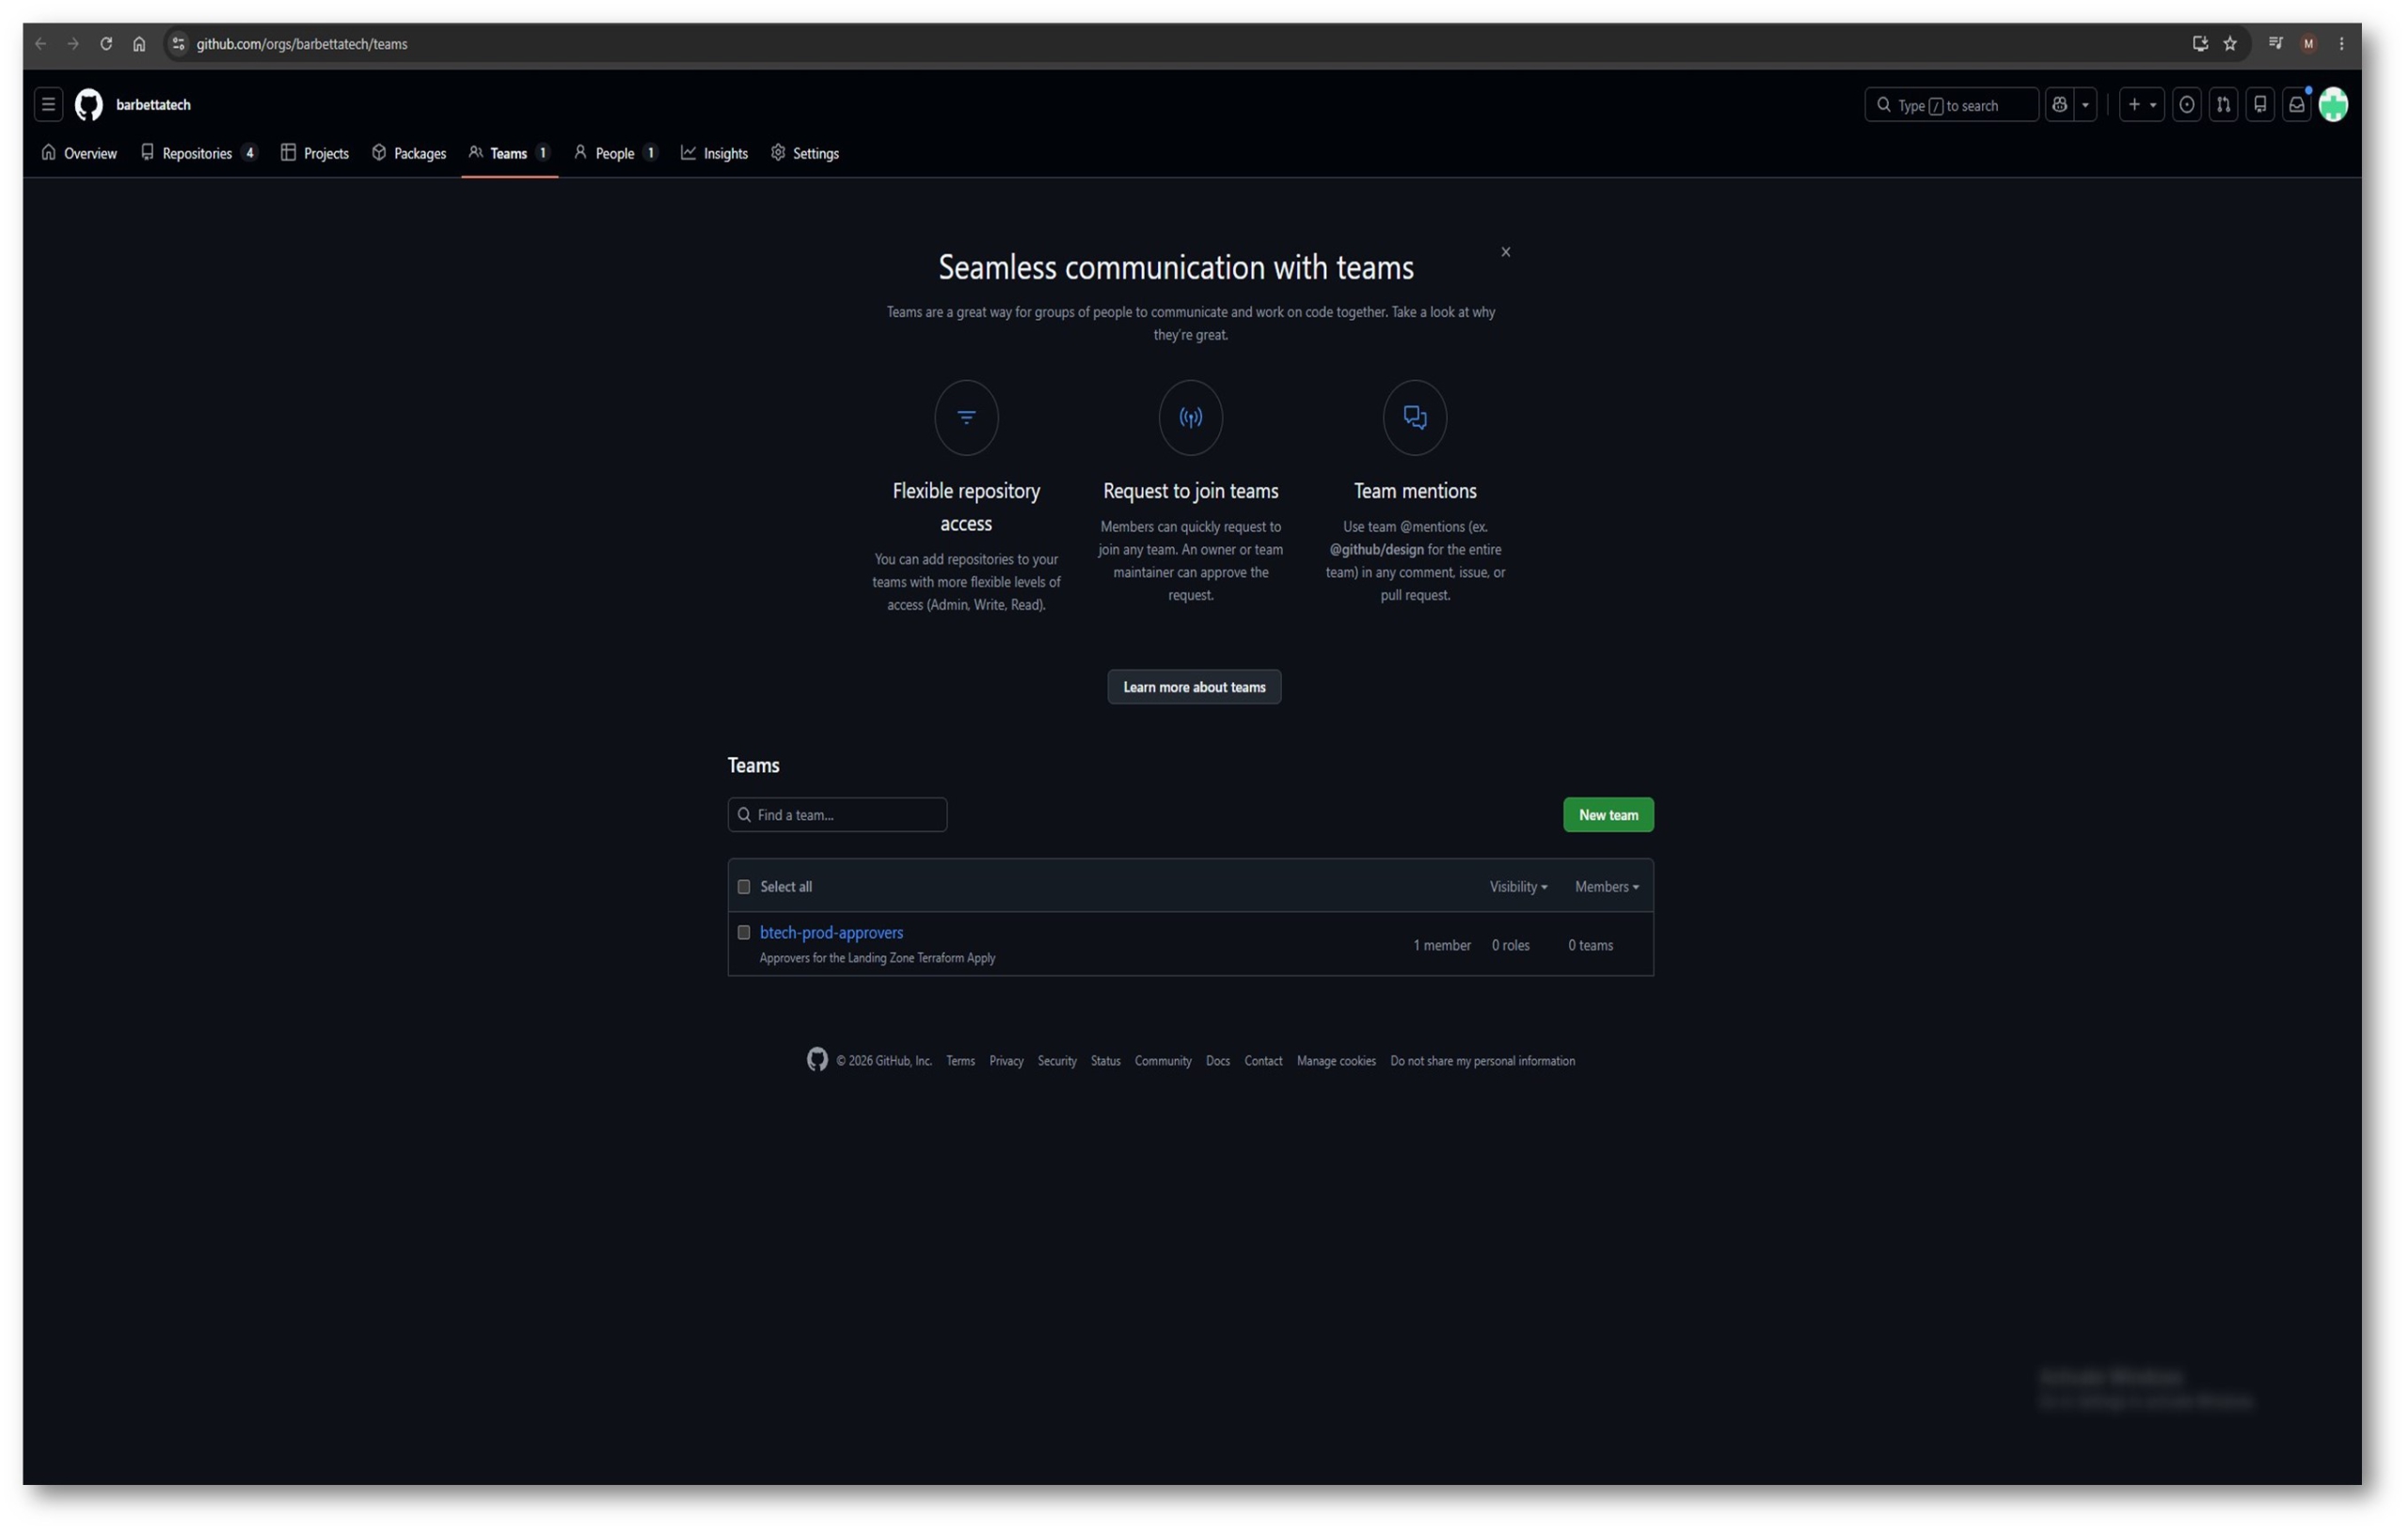Click Do not share my personal information
The width and height of the screenshot is (2408, 1531).
click(x=1482, y=1061)
